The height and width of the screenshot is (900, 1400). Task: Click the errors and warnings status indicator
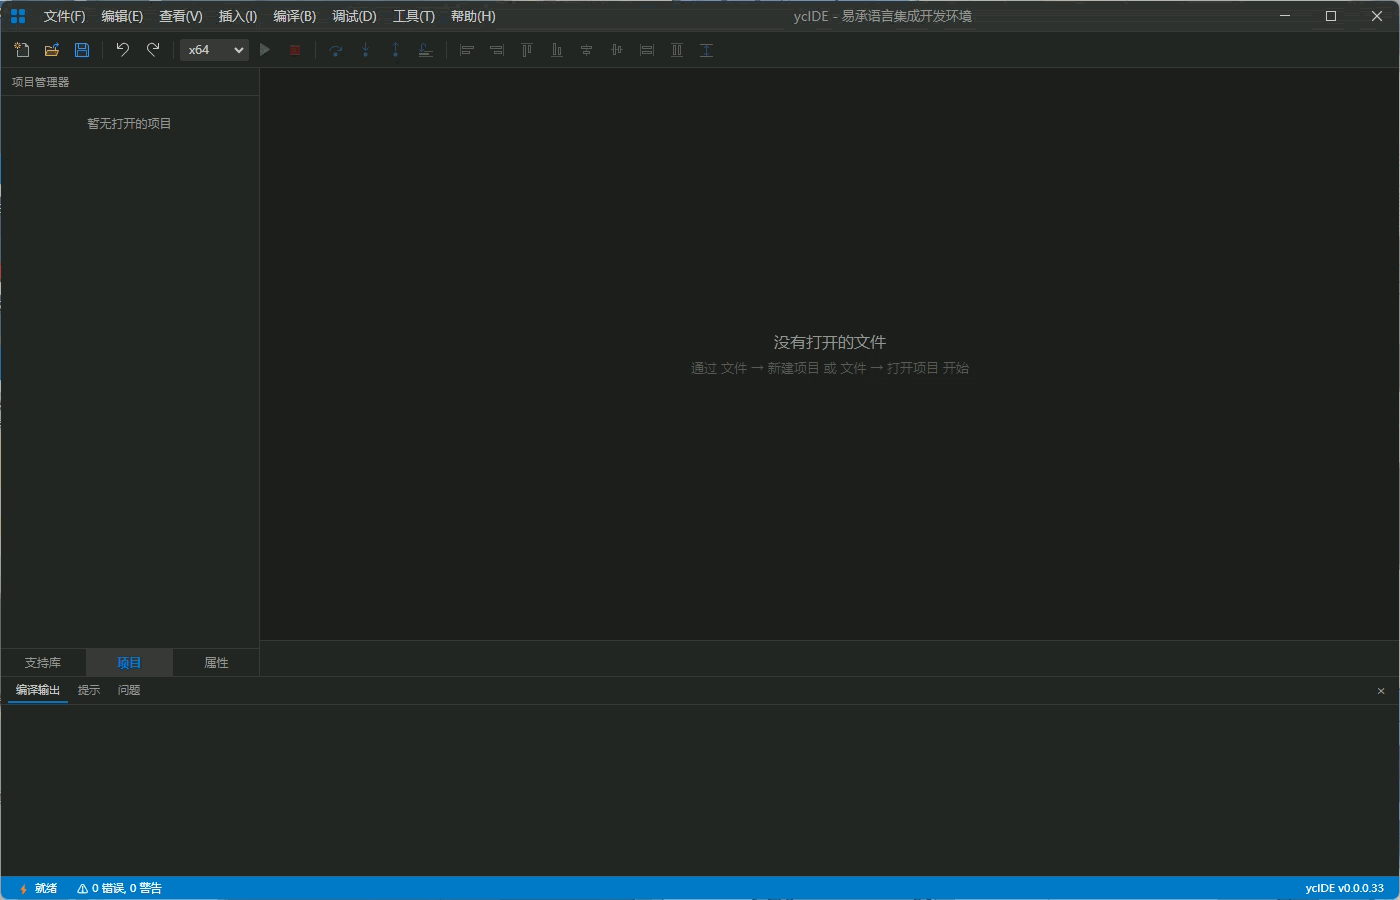(119, 888)
